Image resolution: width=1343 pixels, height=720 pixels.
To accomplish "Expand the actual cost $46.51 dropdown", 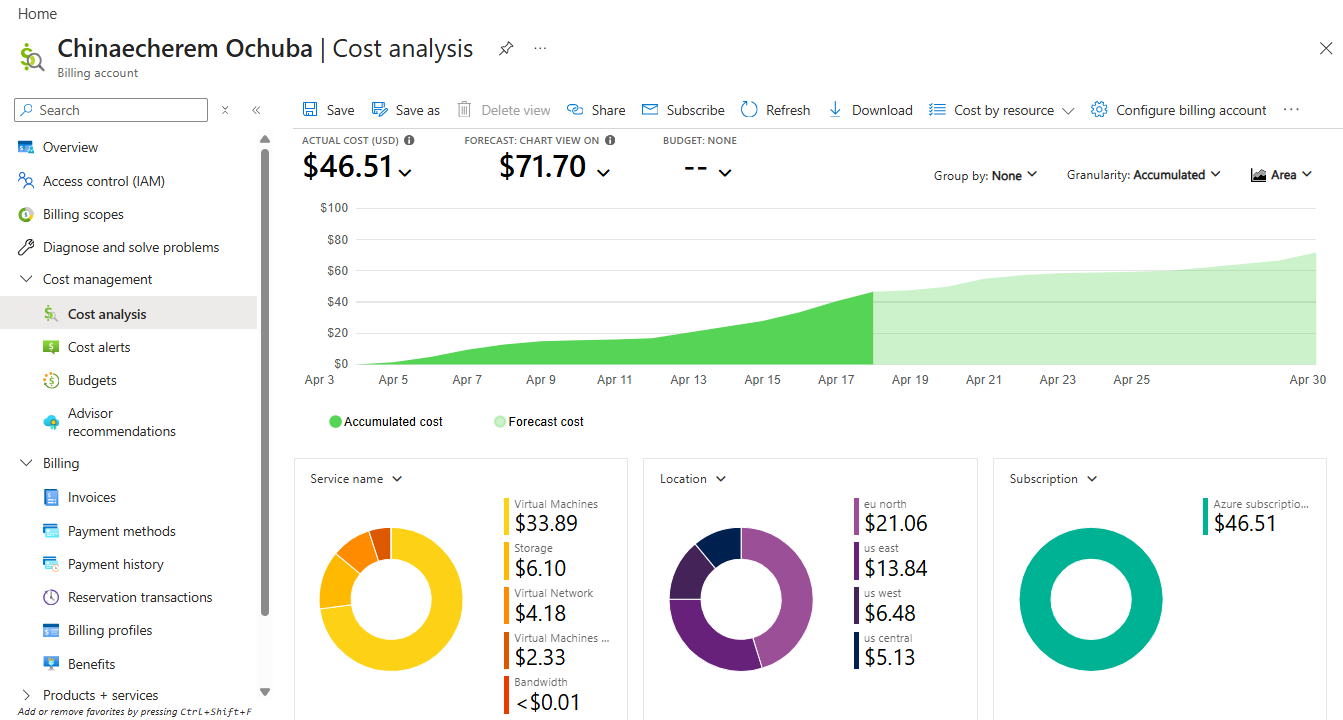I will (405, 173).
